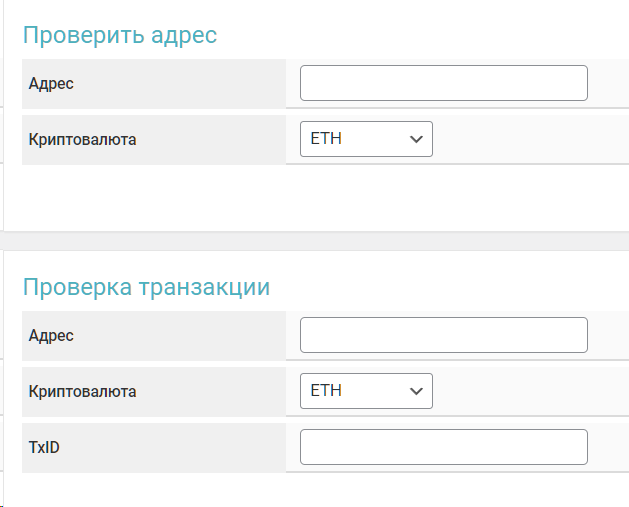
Task: Open the Криптовалюта dropdown in Проверка транзакции
Action: point(366,391)
